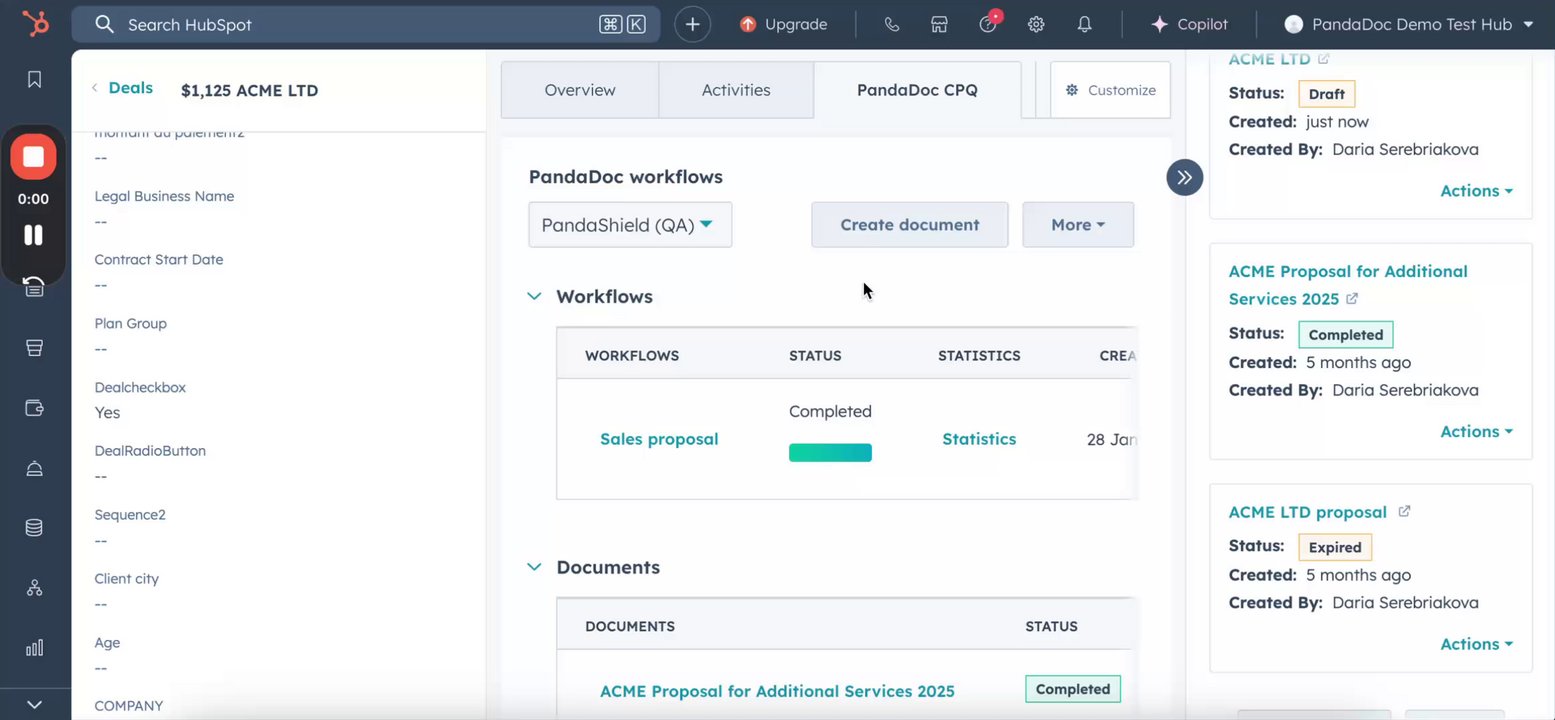Click the Dealcheckbox value Yes
Image resolution: width=1555 pixels, height=720 pixels.
(107, 413)
